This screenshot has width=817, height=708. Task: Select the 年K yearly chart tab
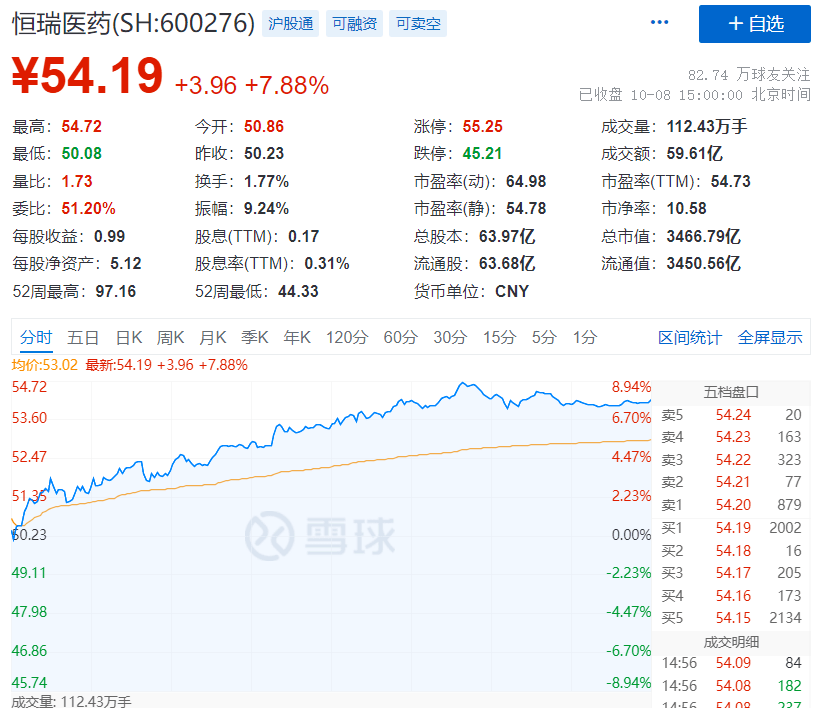click(x=296, y=338)
